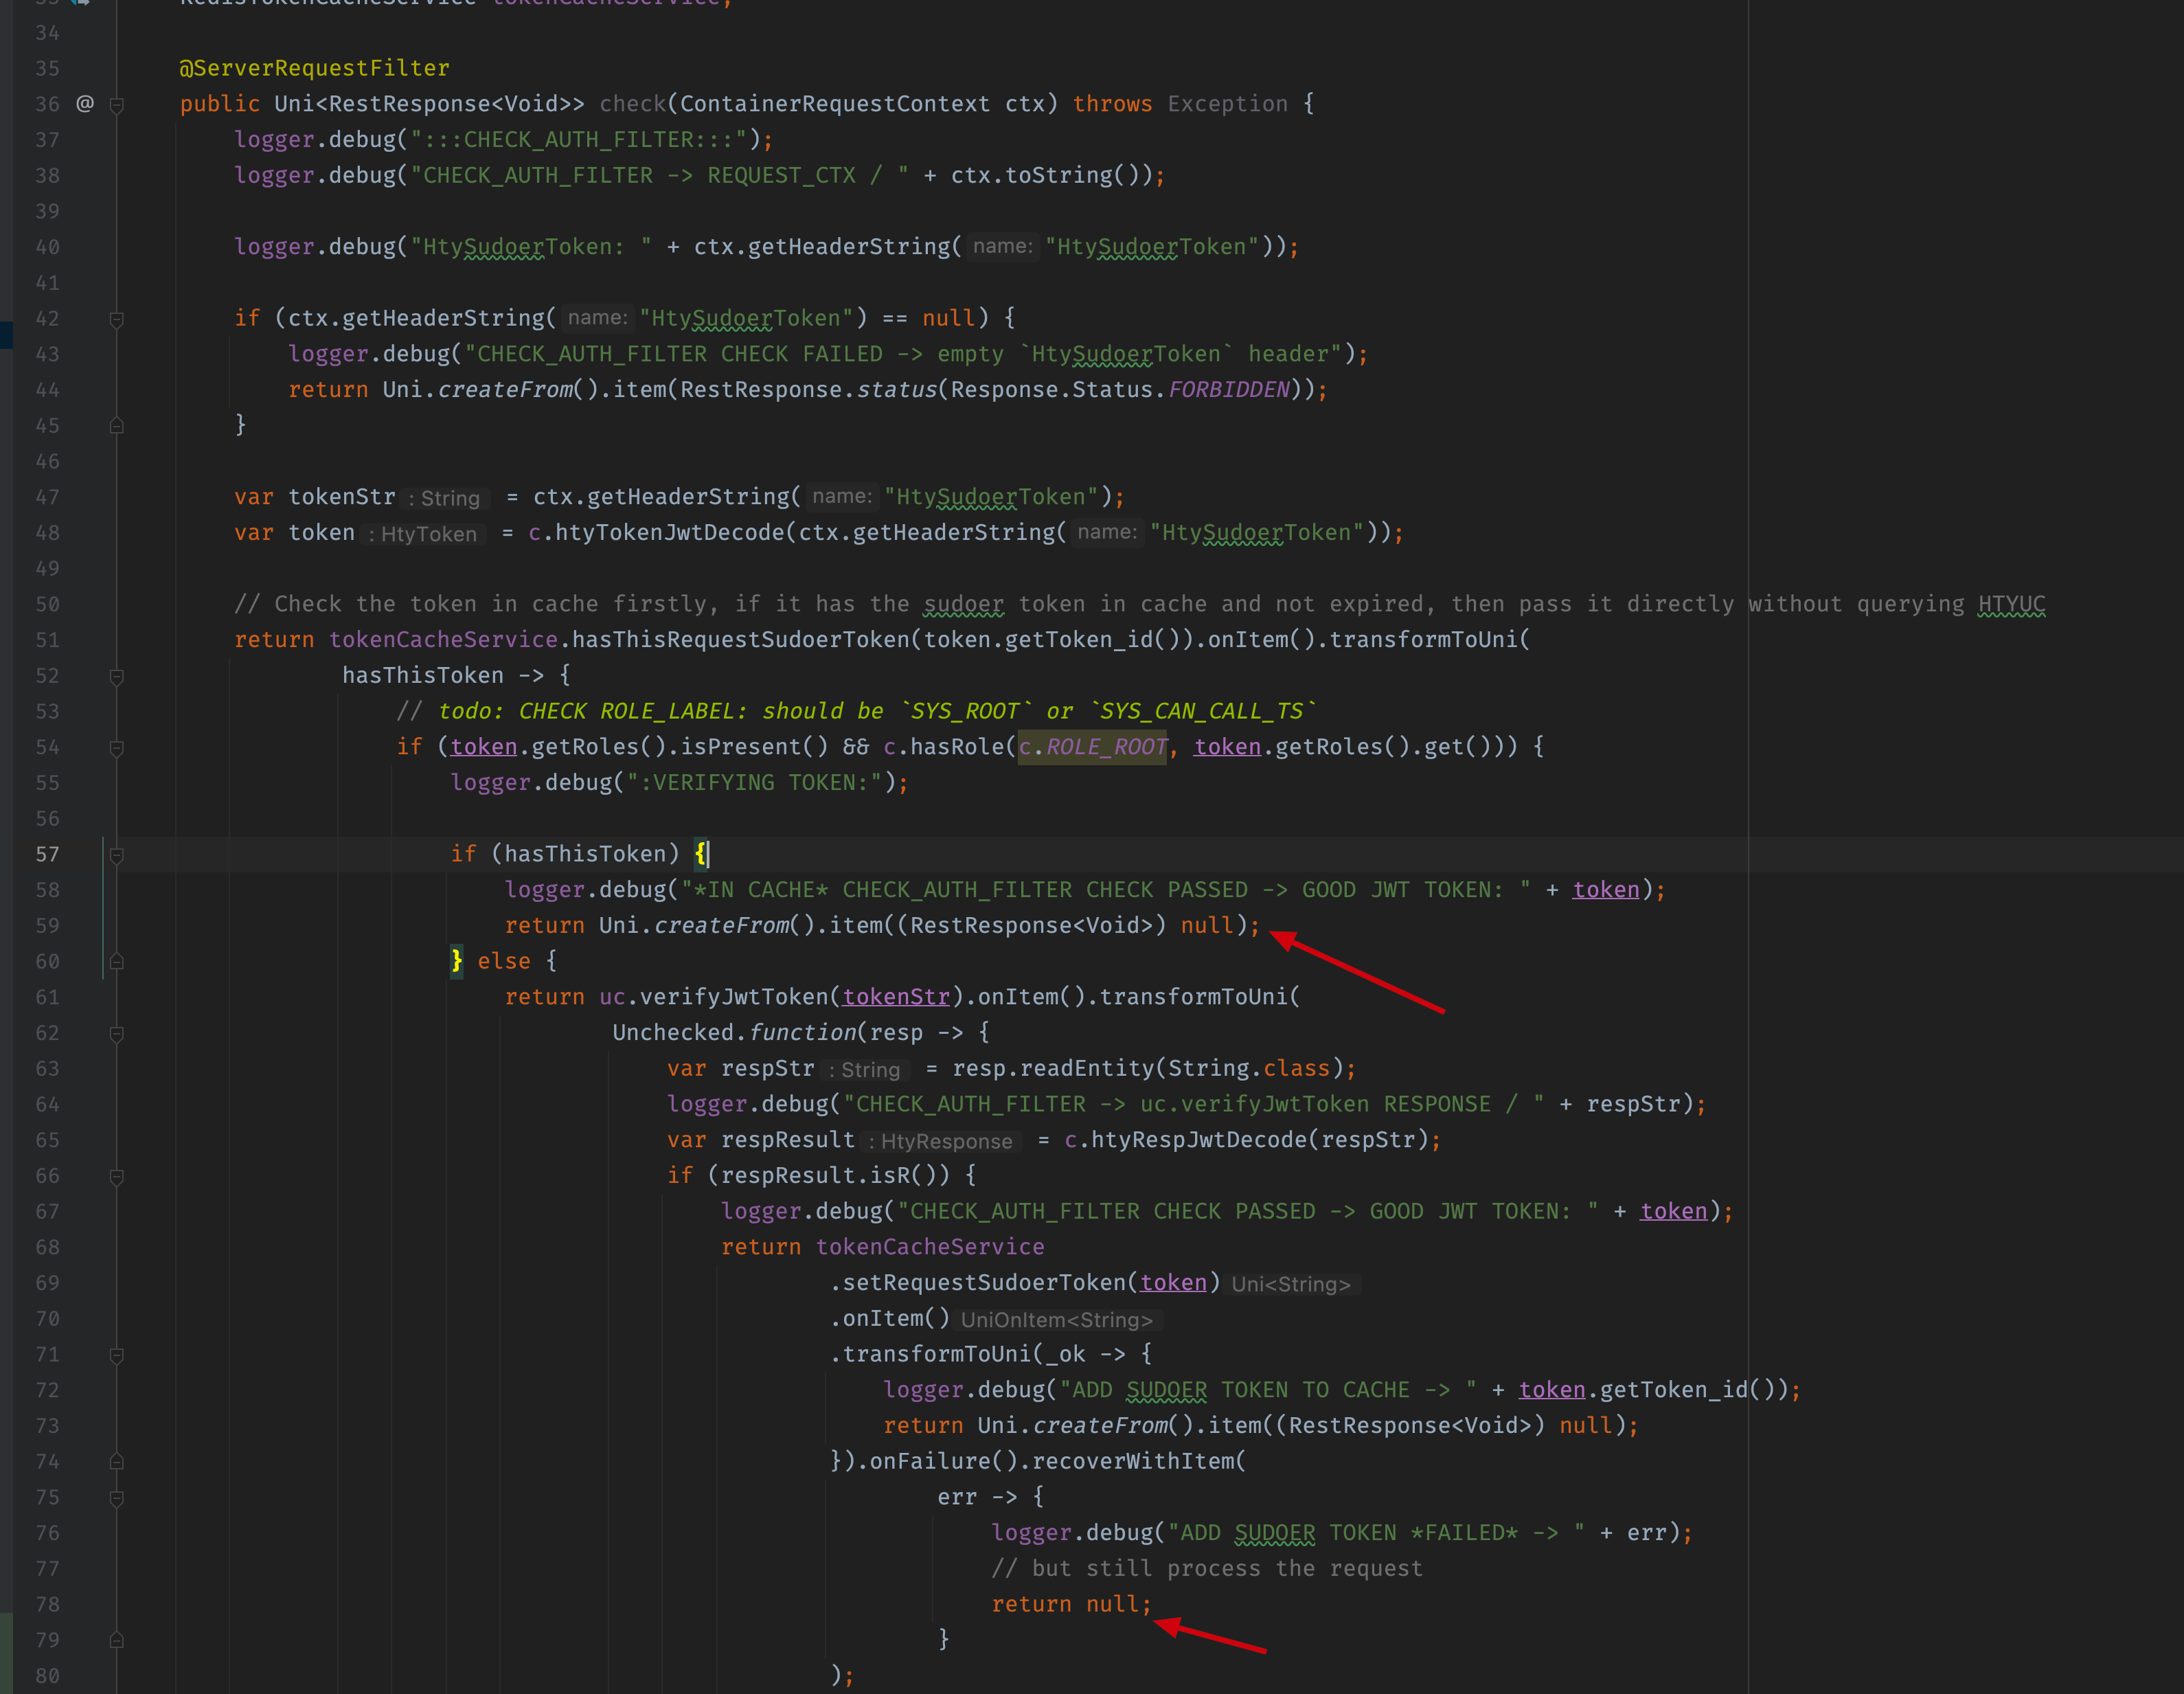Click line number 57 in the gutter
This screenshot has height=1694, width=2184.
[x=47, y=855]
